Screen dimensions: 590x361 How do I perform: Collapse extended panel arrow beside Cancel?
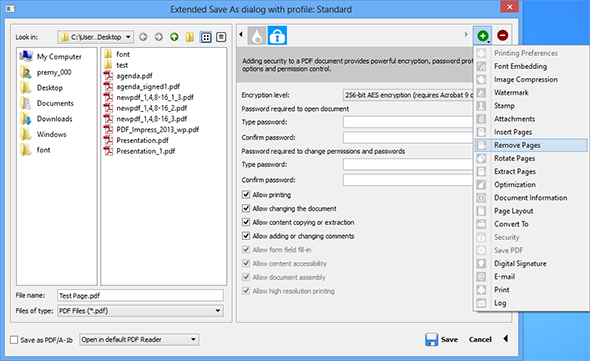click(506, 339)
